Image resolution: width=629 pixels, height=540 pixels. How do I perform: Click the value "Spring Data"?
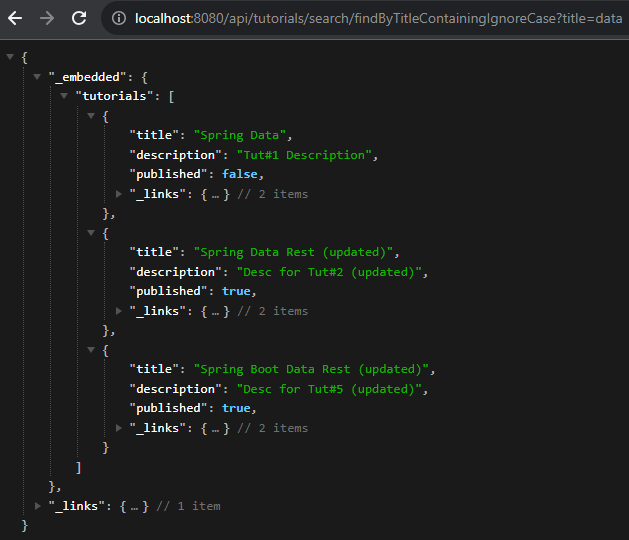pyautogui.click(x=240, y=136)
